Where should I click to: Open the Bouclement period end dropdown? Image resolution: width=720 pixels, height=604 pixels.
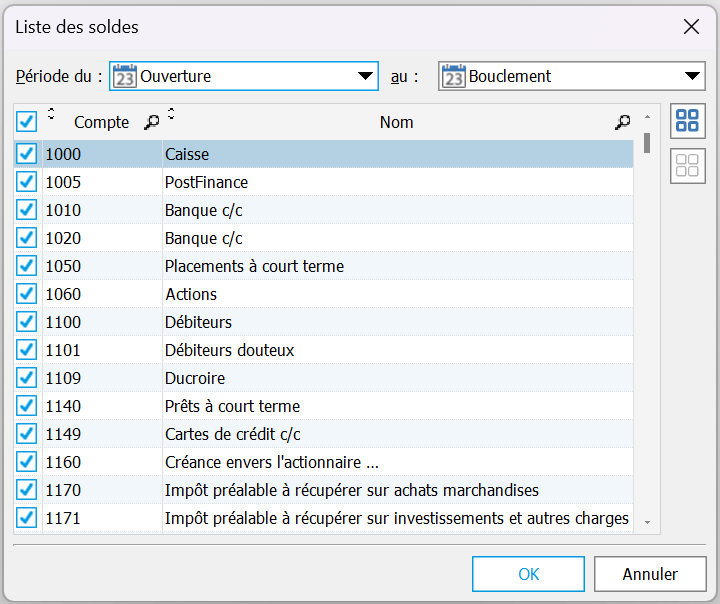tap(693, 76)
